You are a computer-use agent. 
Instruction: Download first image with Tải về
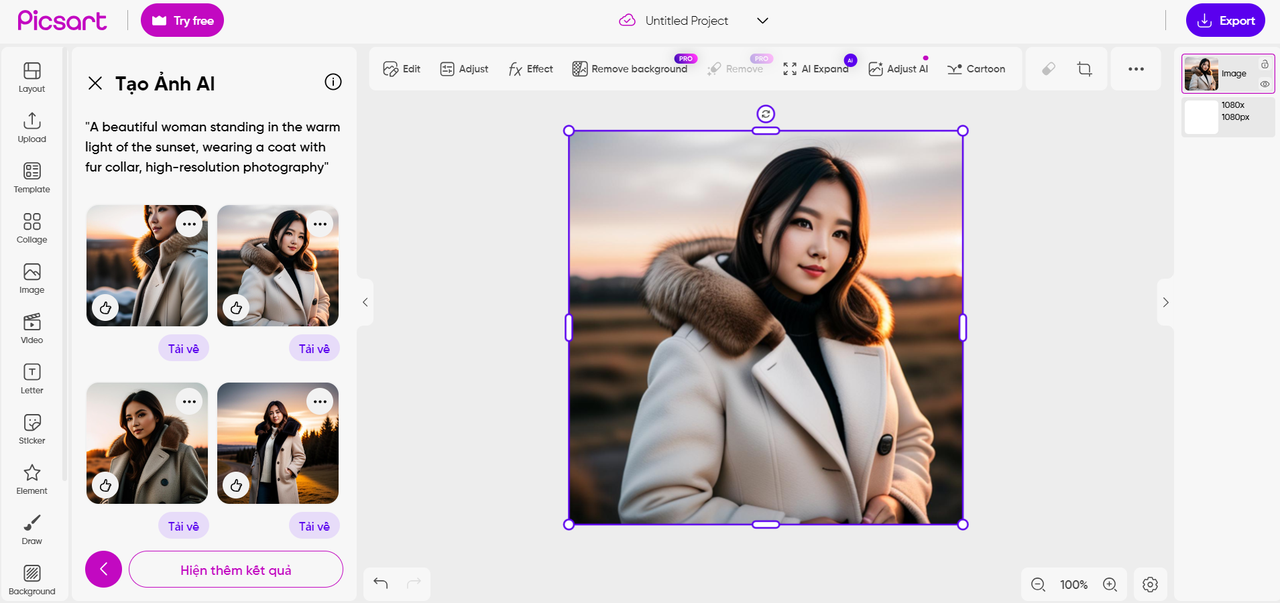[183, 348]
